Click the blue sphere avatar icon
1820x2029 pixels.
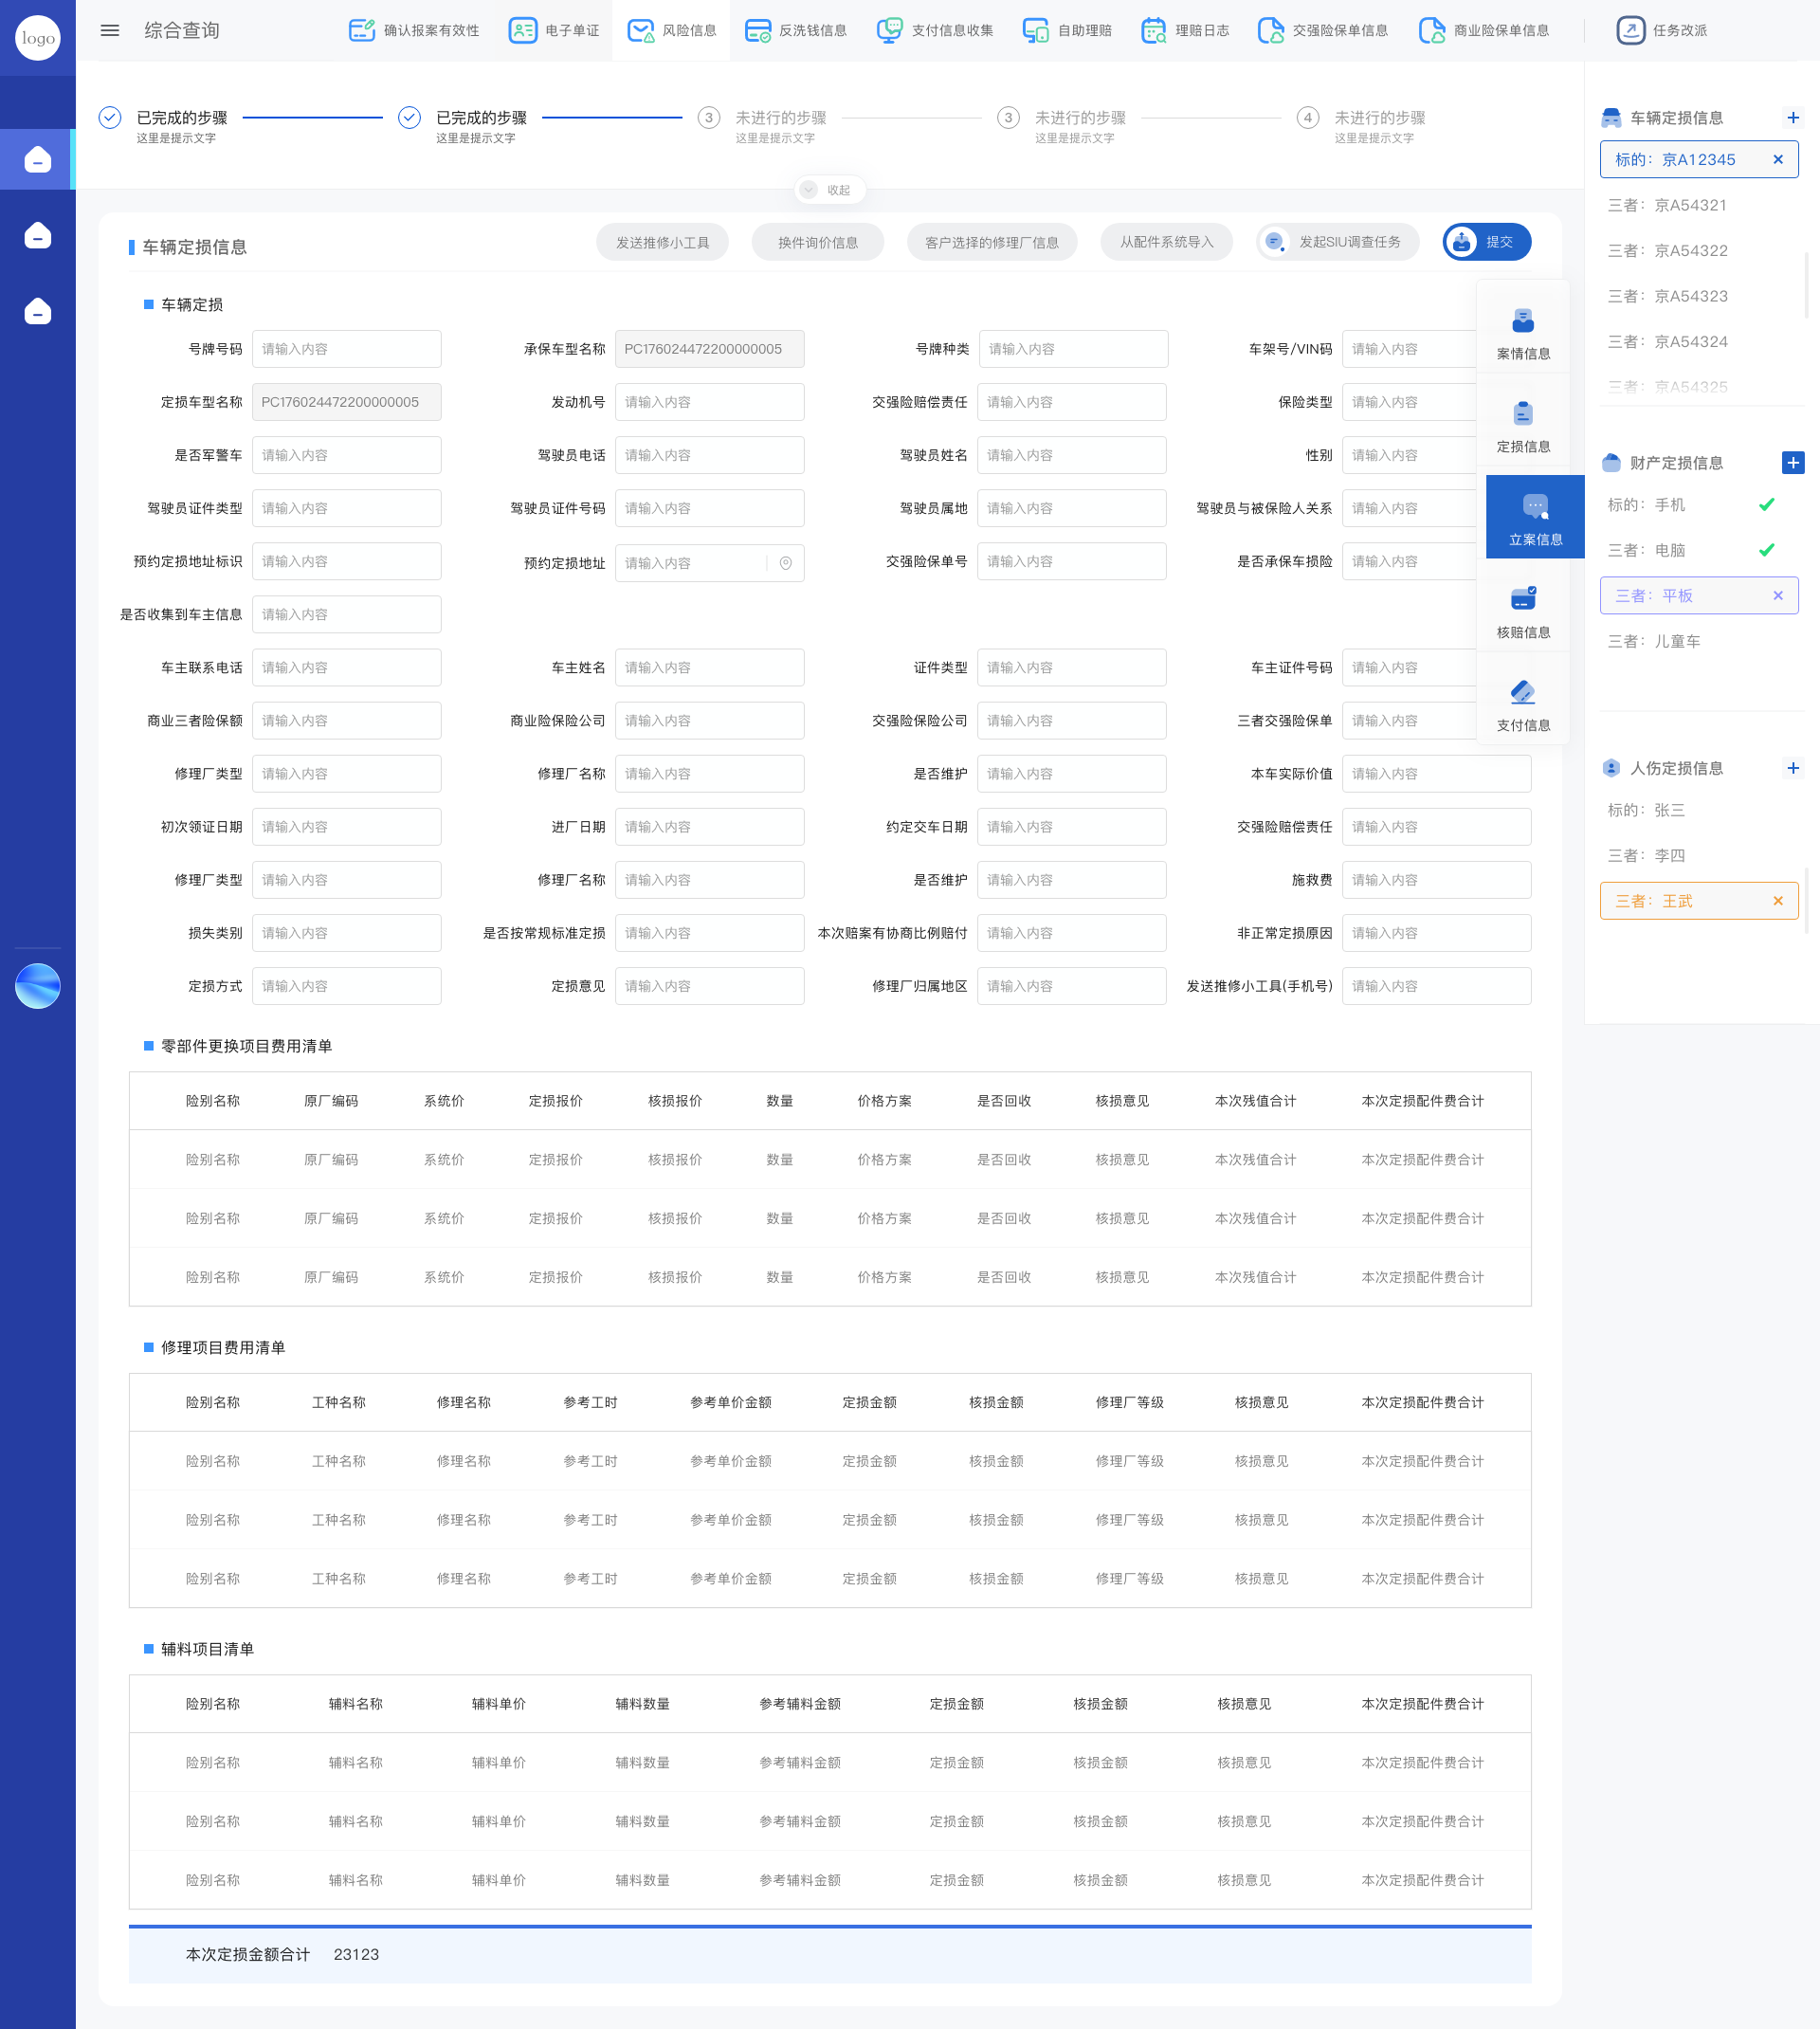click(x=38, y=986)
